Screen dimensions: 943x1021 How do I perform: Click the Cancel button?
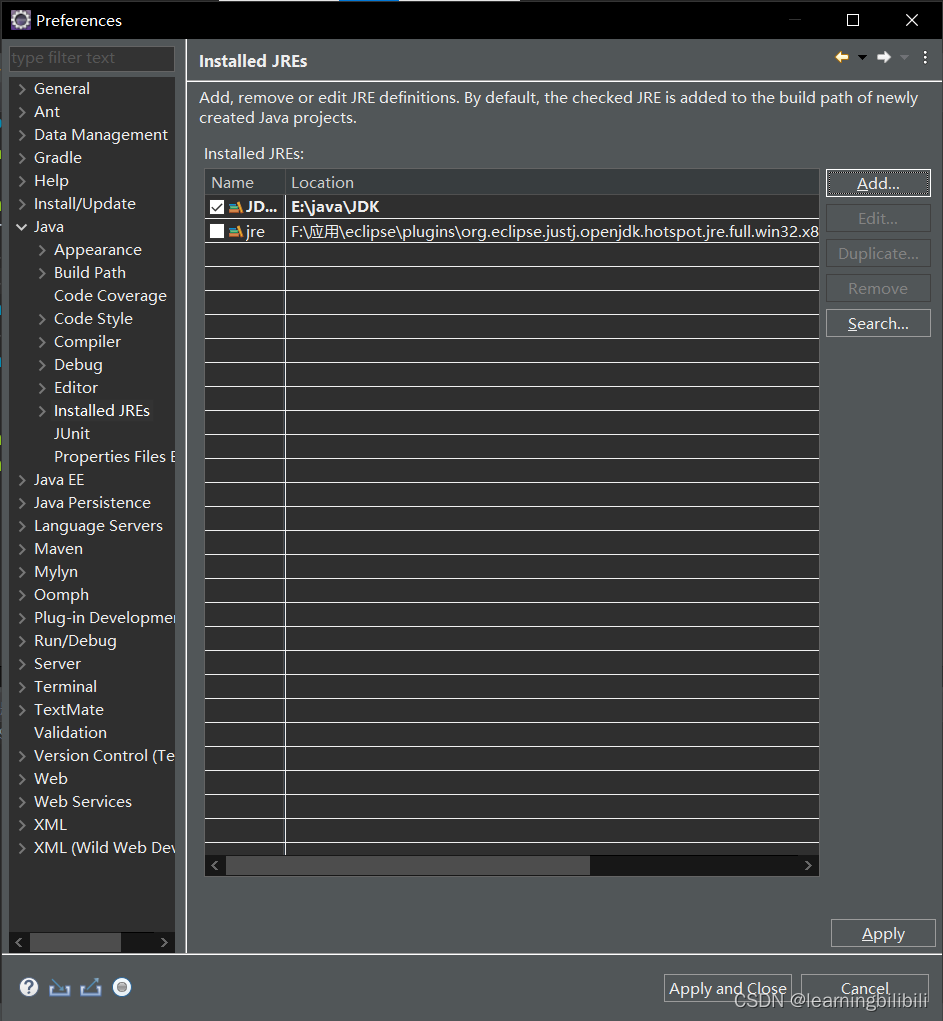tap(865, 988)
